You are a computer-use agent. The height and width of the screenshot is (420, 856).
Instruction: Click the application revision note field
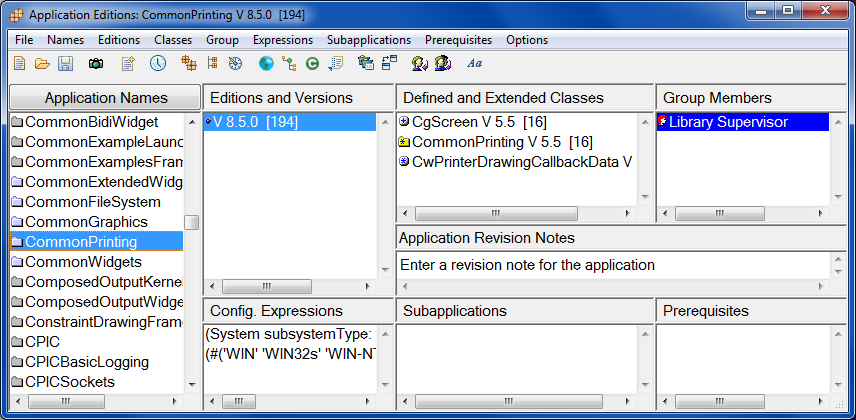point(612,265)
